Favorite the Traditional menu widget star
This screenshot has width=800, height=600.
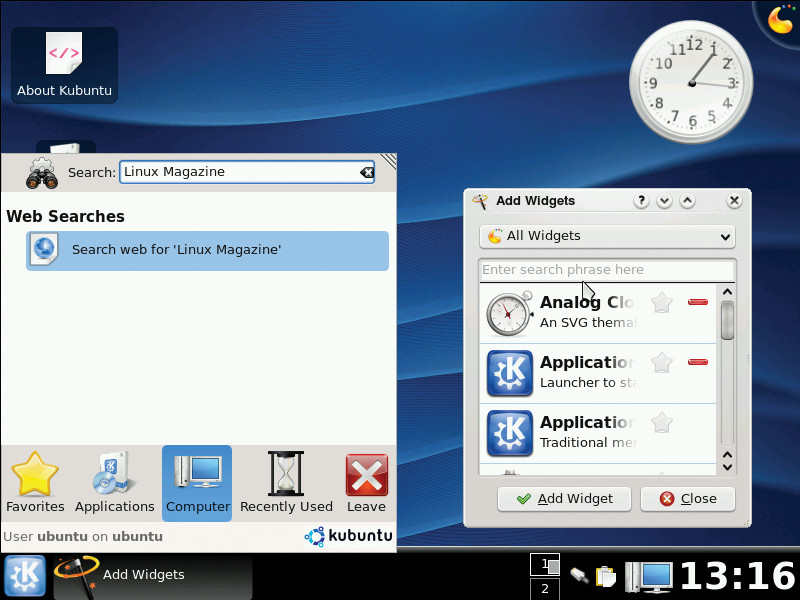[x=662, y=423]
